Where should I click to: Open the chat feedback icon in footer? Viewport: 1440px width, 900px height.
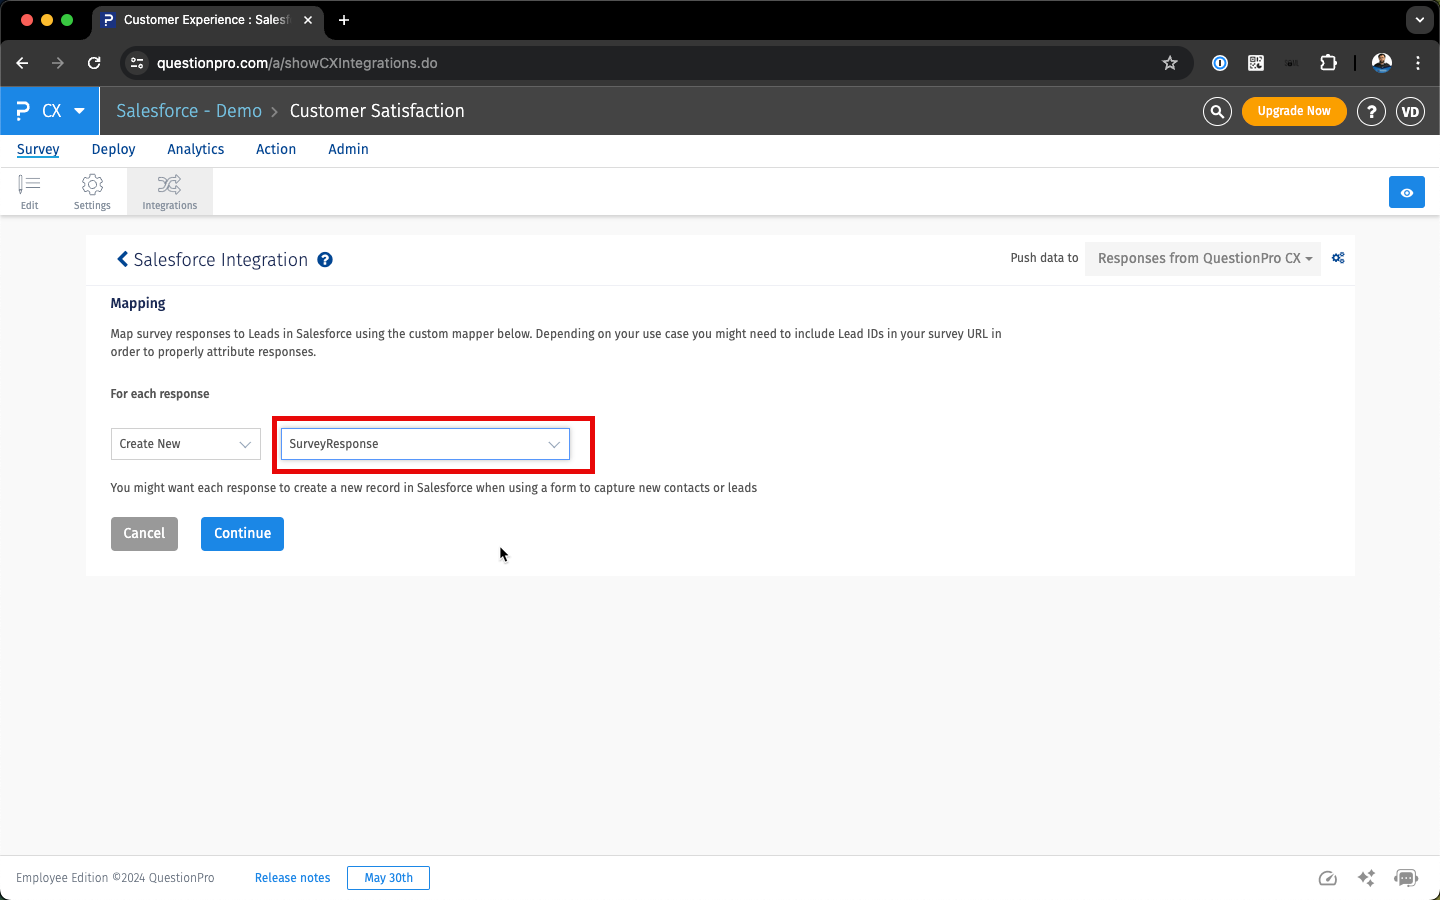tap(1406, 878)
